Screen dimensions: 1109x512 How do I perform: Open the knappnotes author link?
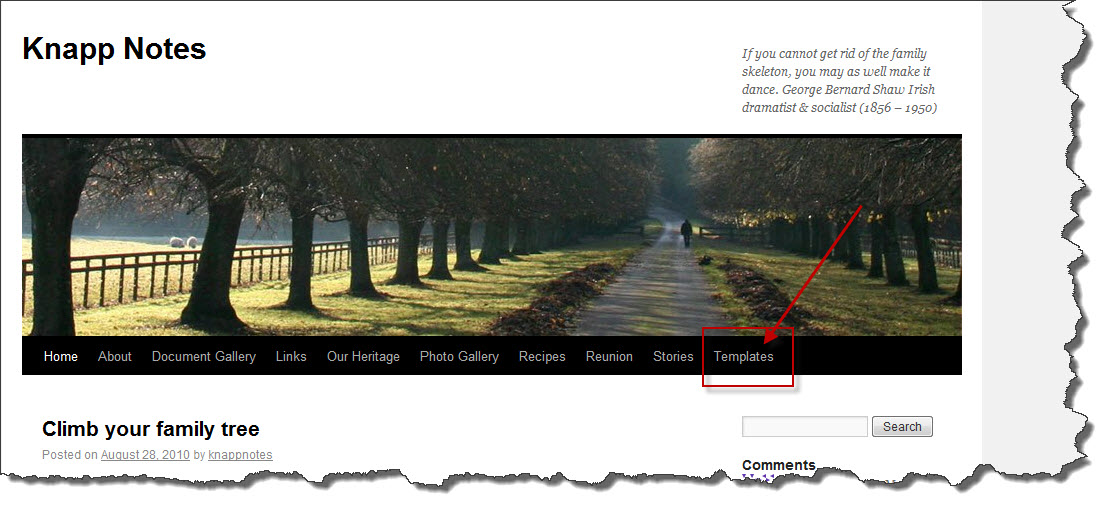click(x=240, y=455)
